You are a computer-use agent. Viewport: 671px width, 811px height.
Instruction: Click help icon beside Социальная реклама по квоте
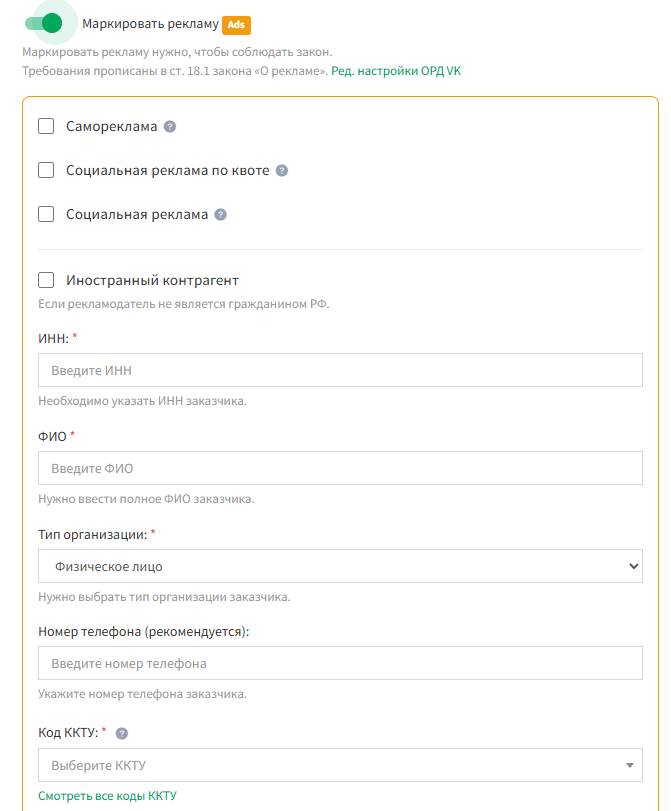tap(282, 171)
